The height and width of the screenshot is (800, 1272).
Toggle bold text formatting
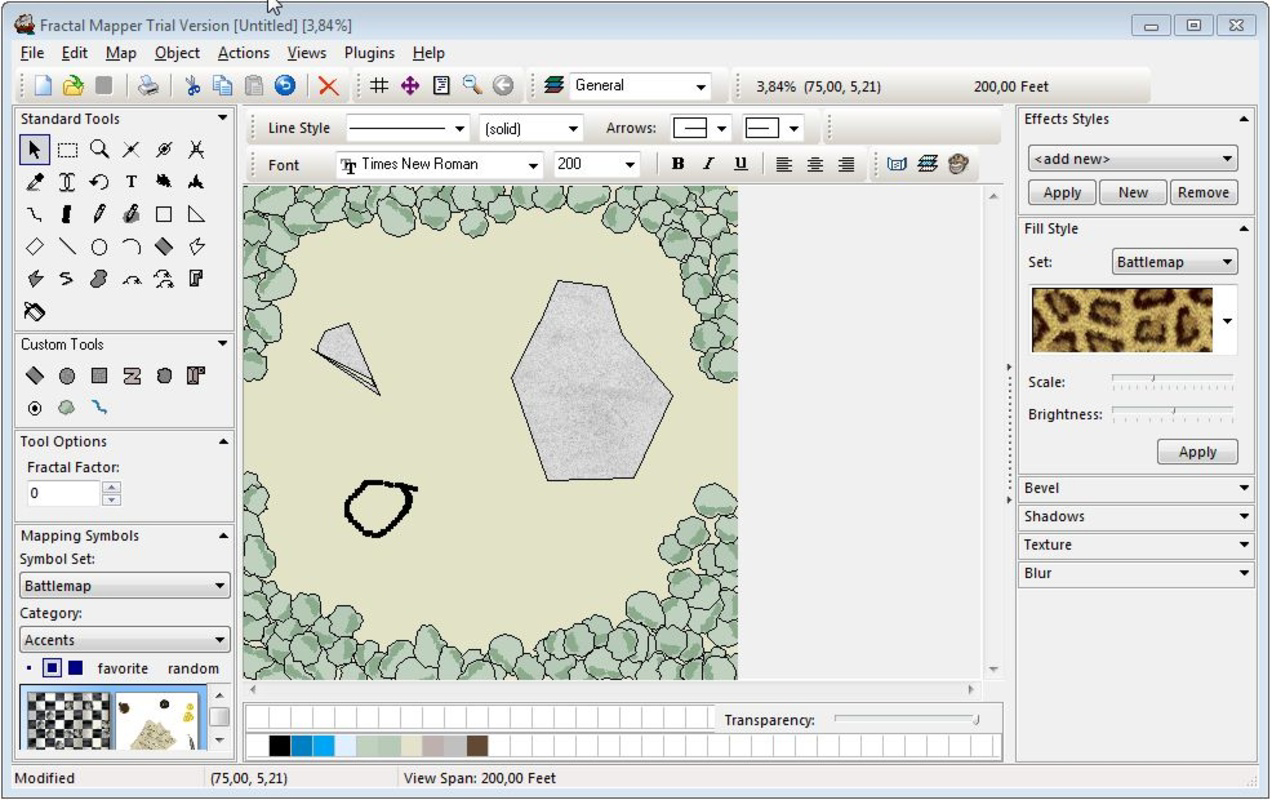(678, 165)
